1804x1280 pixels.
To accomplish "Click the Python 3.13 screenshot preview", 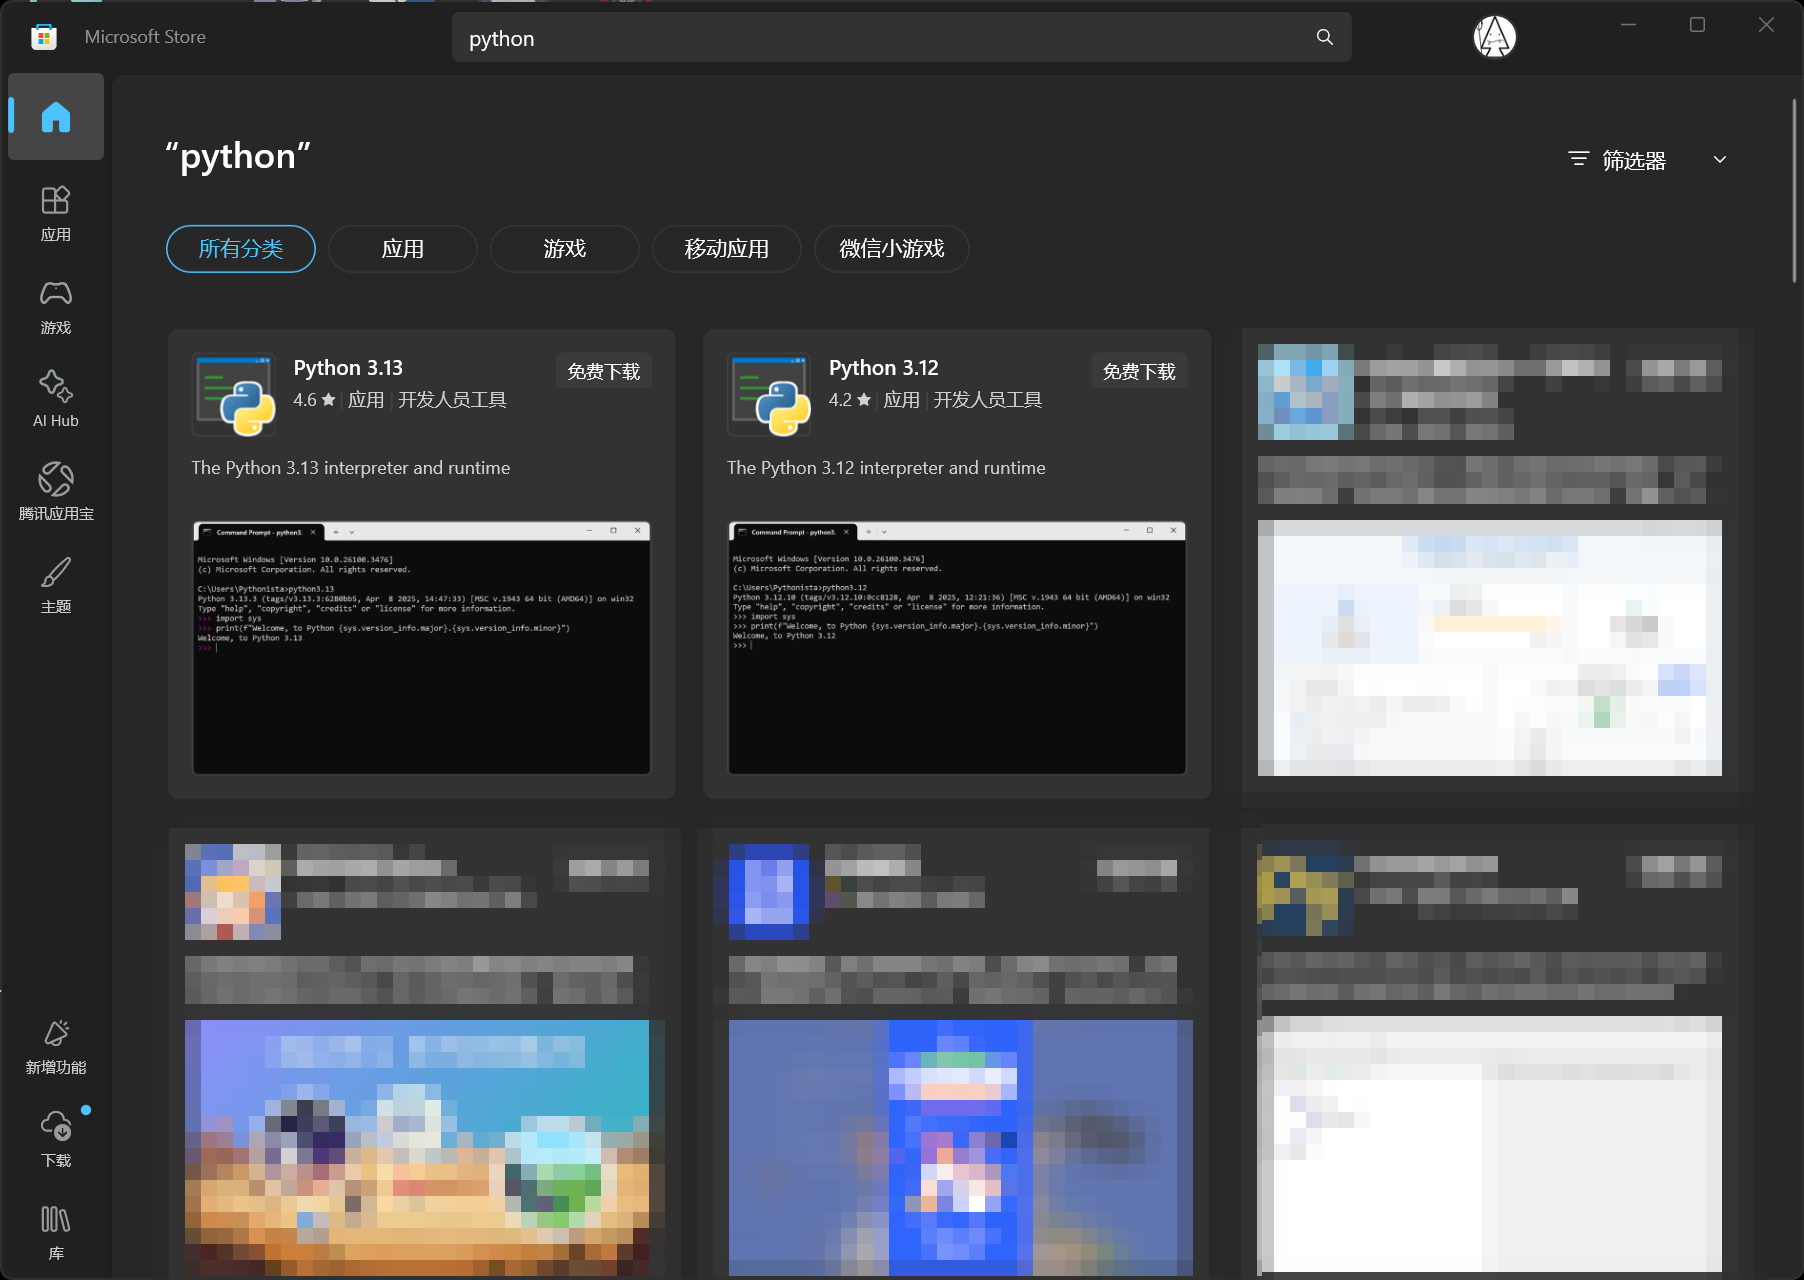I will pyautogui.click(x=420, y=649).
